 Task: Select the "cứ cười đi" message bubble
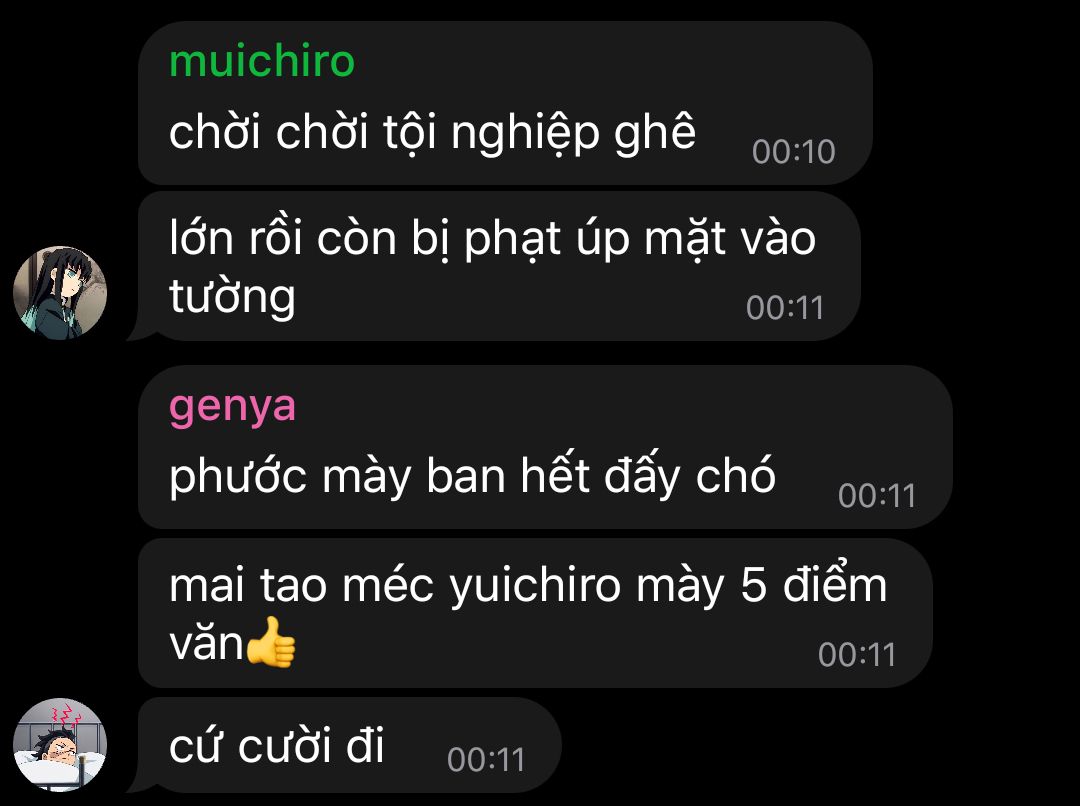[349, 745]
